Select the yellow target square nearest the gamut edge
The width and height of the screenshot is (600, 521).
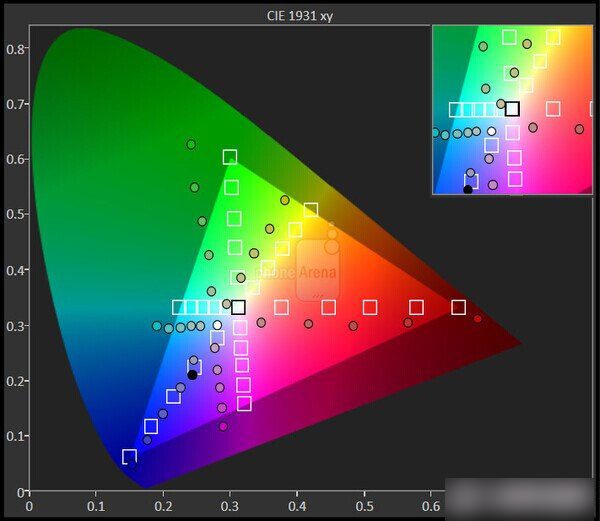(311, 210)
